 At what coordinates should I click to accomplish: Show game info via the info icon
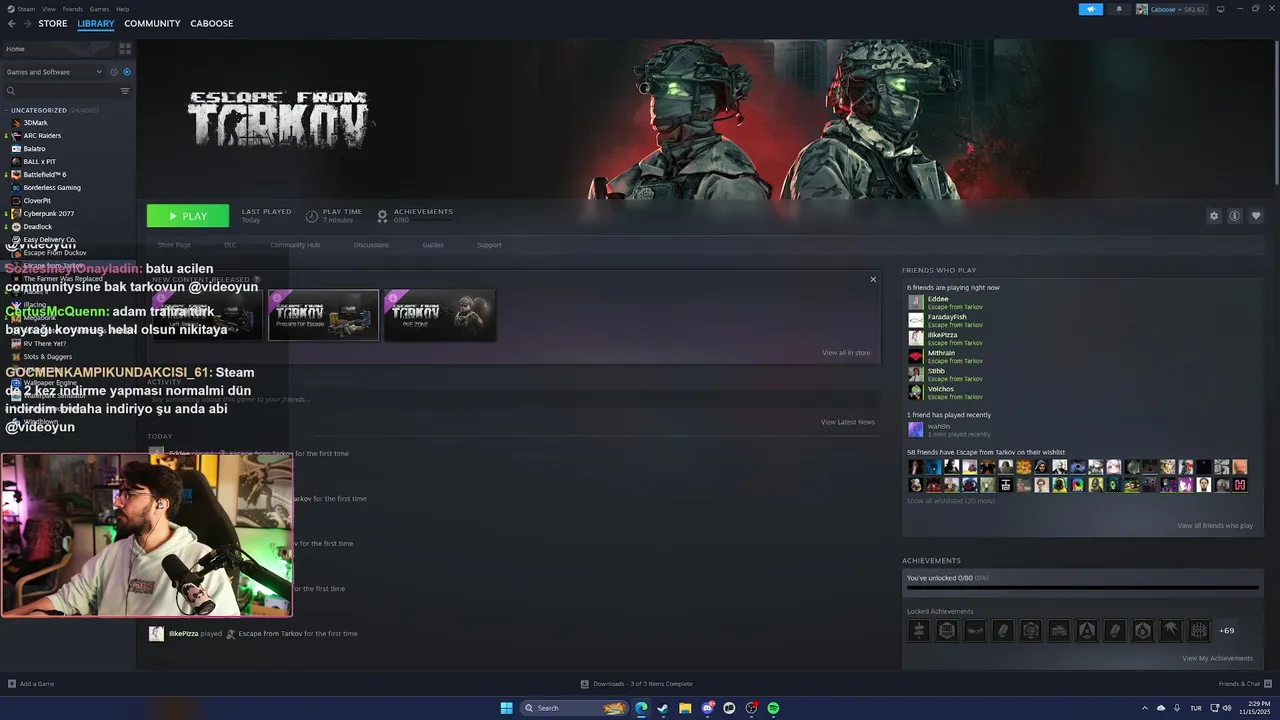(1235, 216)
